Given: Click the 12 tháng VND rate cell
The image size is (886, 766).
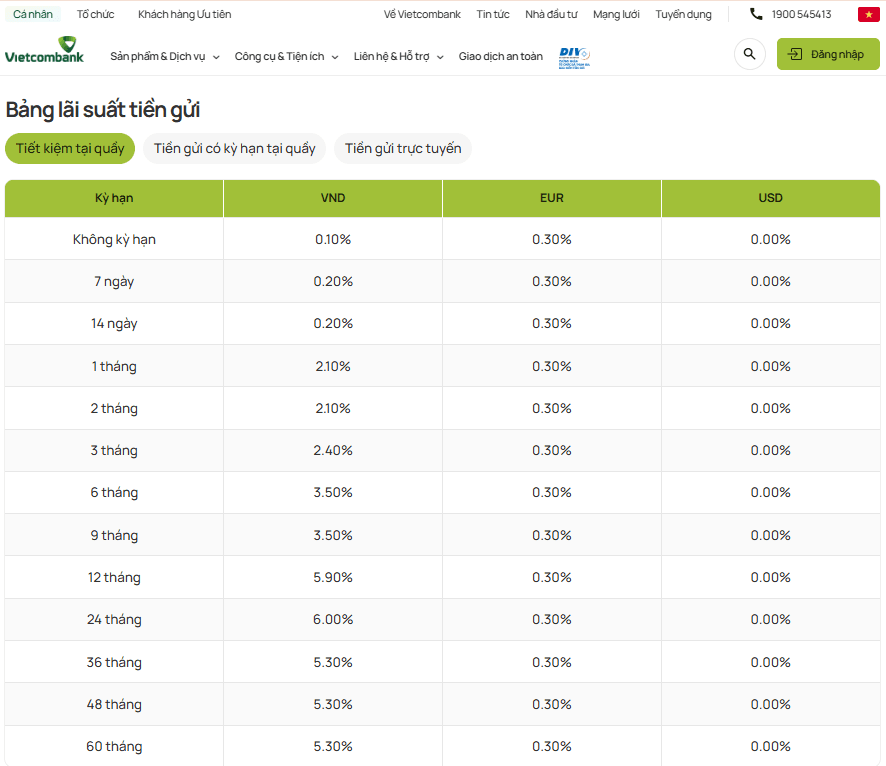Looking at the screenshot, I should pyautogui.click(x=333, y=577).
